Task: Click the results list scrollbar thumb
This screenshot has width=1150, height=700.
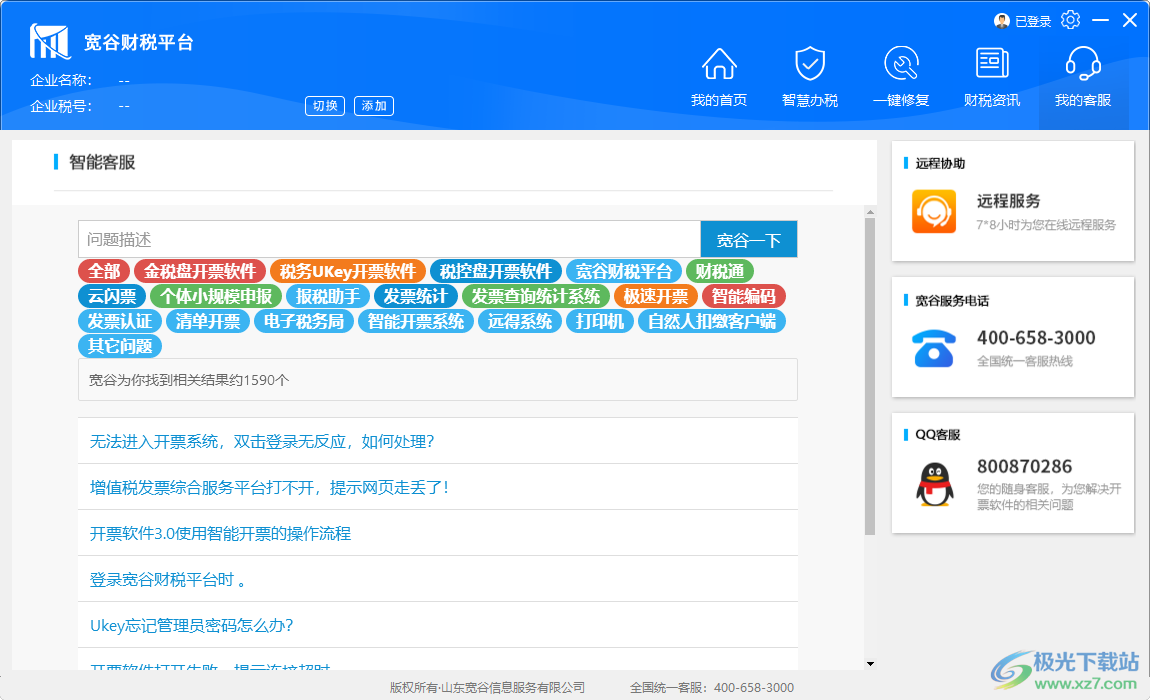Action: coord(870,376)
